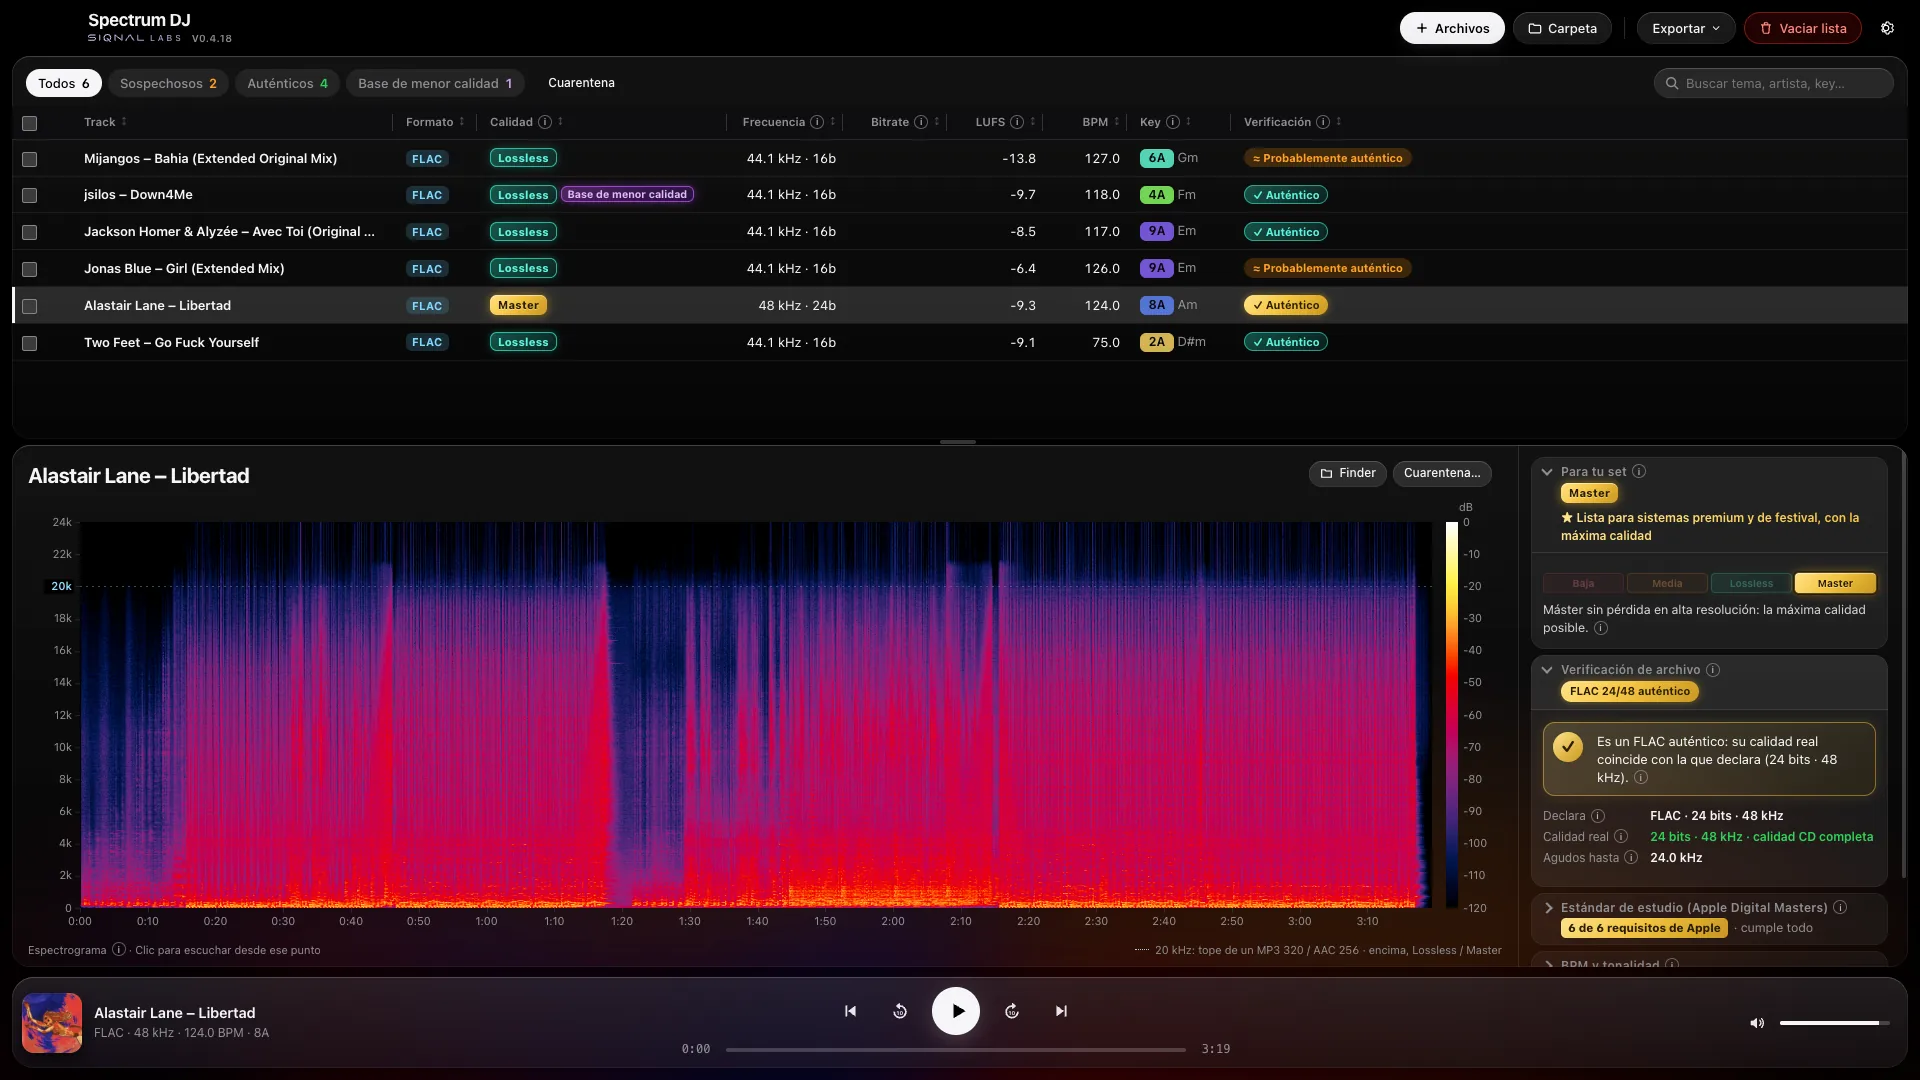Click the play button in the player
Screen dimensions: 1920x1080
tap(956, 1011)
